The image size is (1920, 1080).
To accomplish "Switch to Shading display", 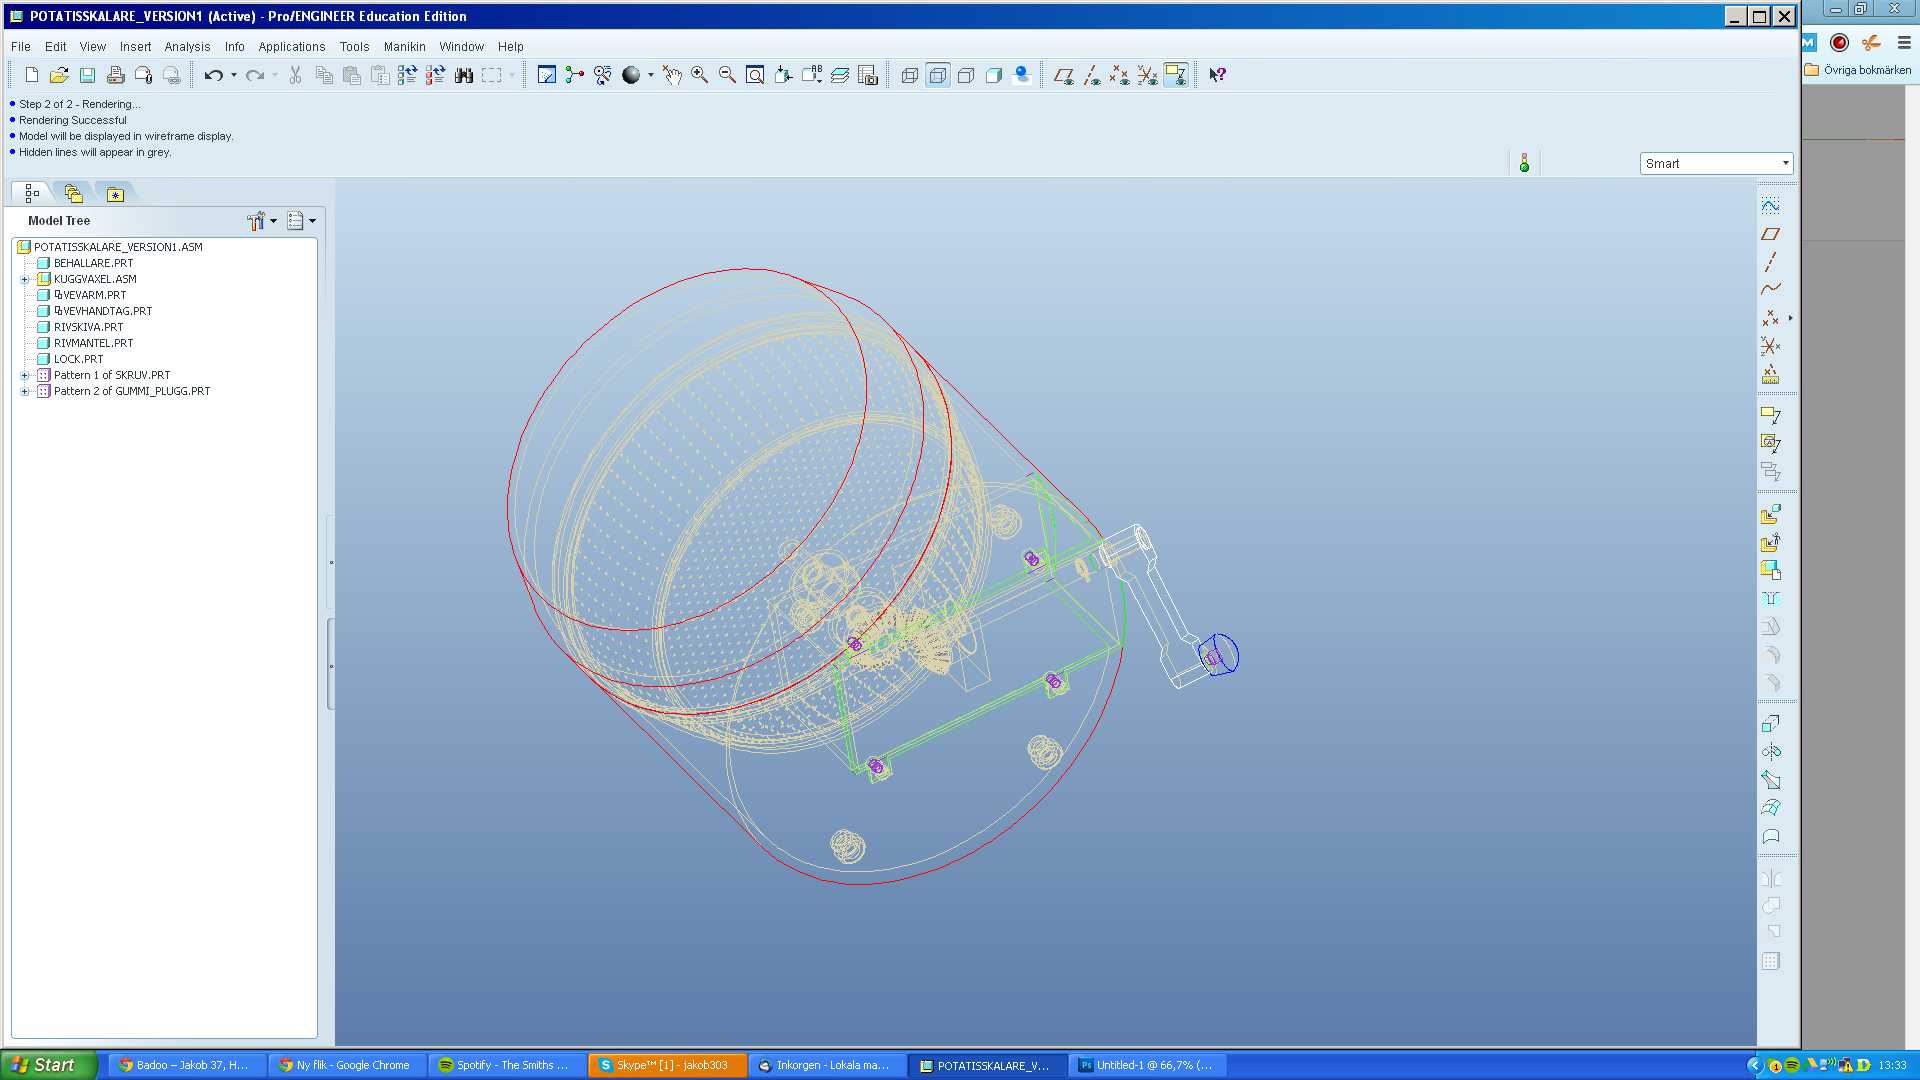I will [994, 75].
